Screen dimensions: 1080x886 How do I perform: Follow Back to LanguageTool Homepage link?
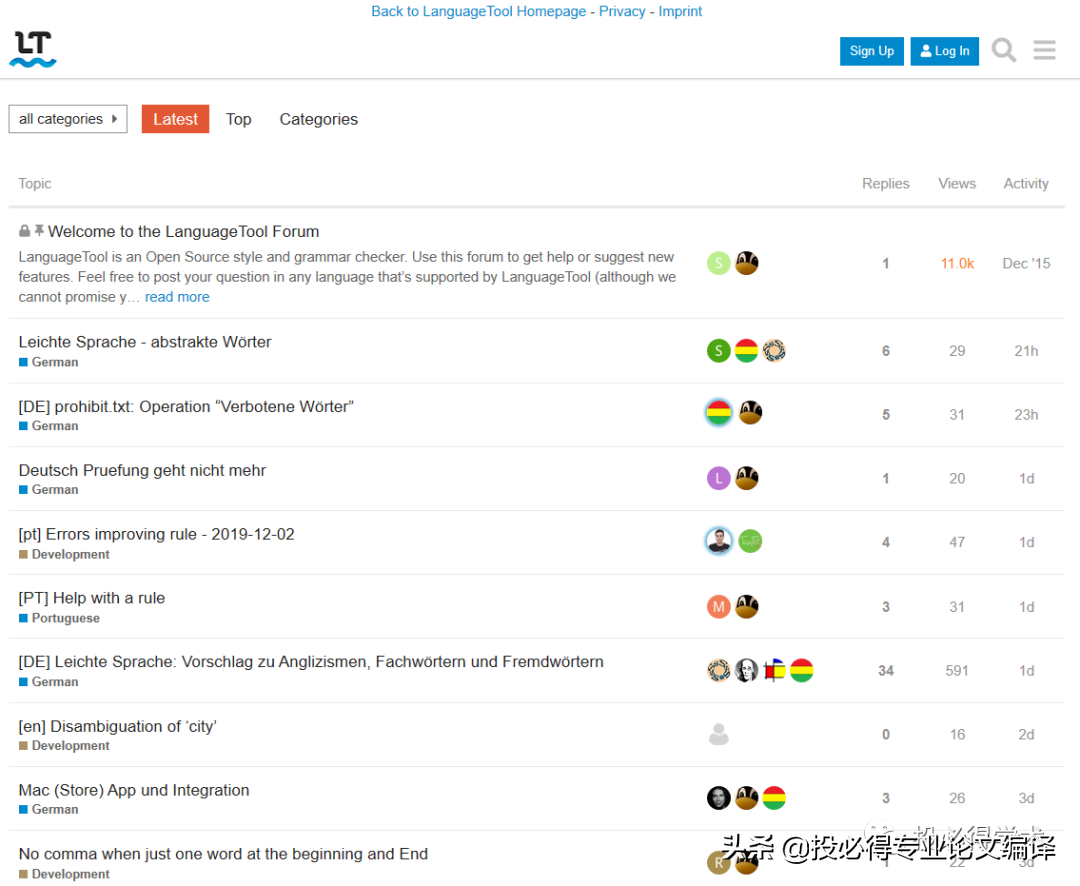[x=479, y=11]
